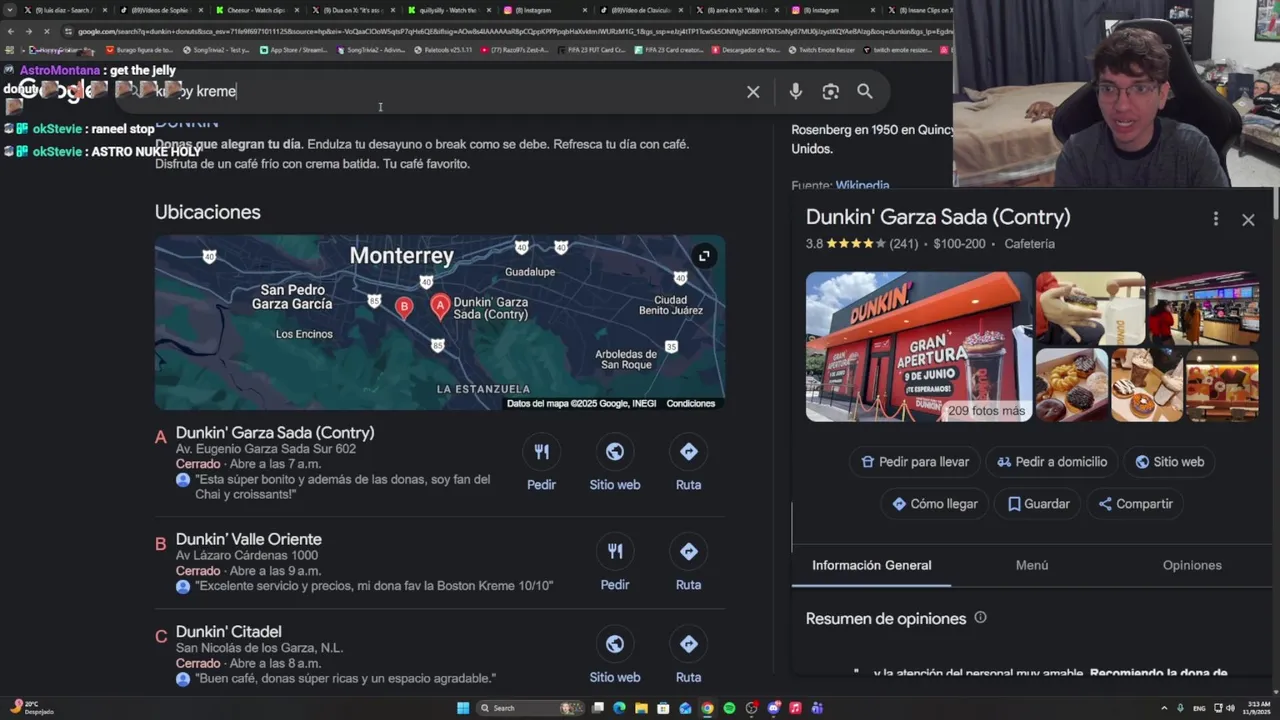The height and width of the screenshot is (720, 1280).
Task: Open 'Twitch Emote Resizer' bookmark
Action: point(821,50)
